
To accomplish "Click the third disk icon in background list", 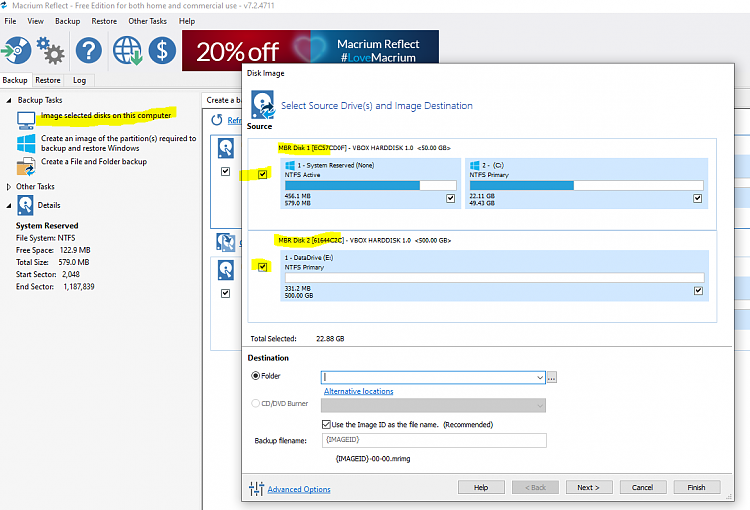I will pyautogui.click(x=226, y=270).
